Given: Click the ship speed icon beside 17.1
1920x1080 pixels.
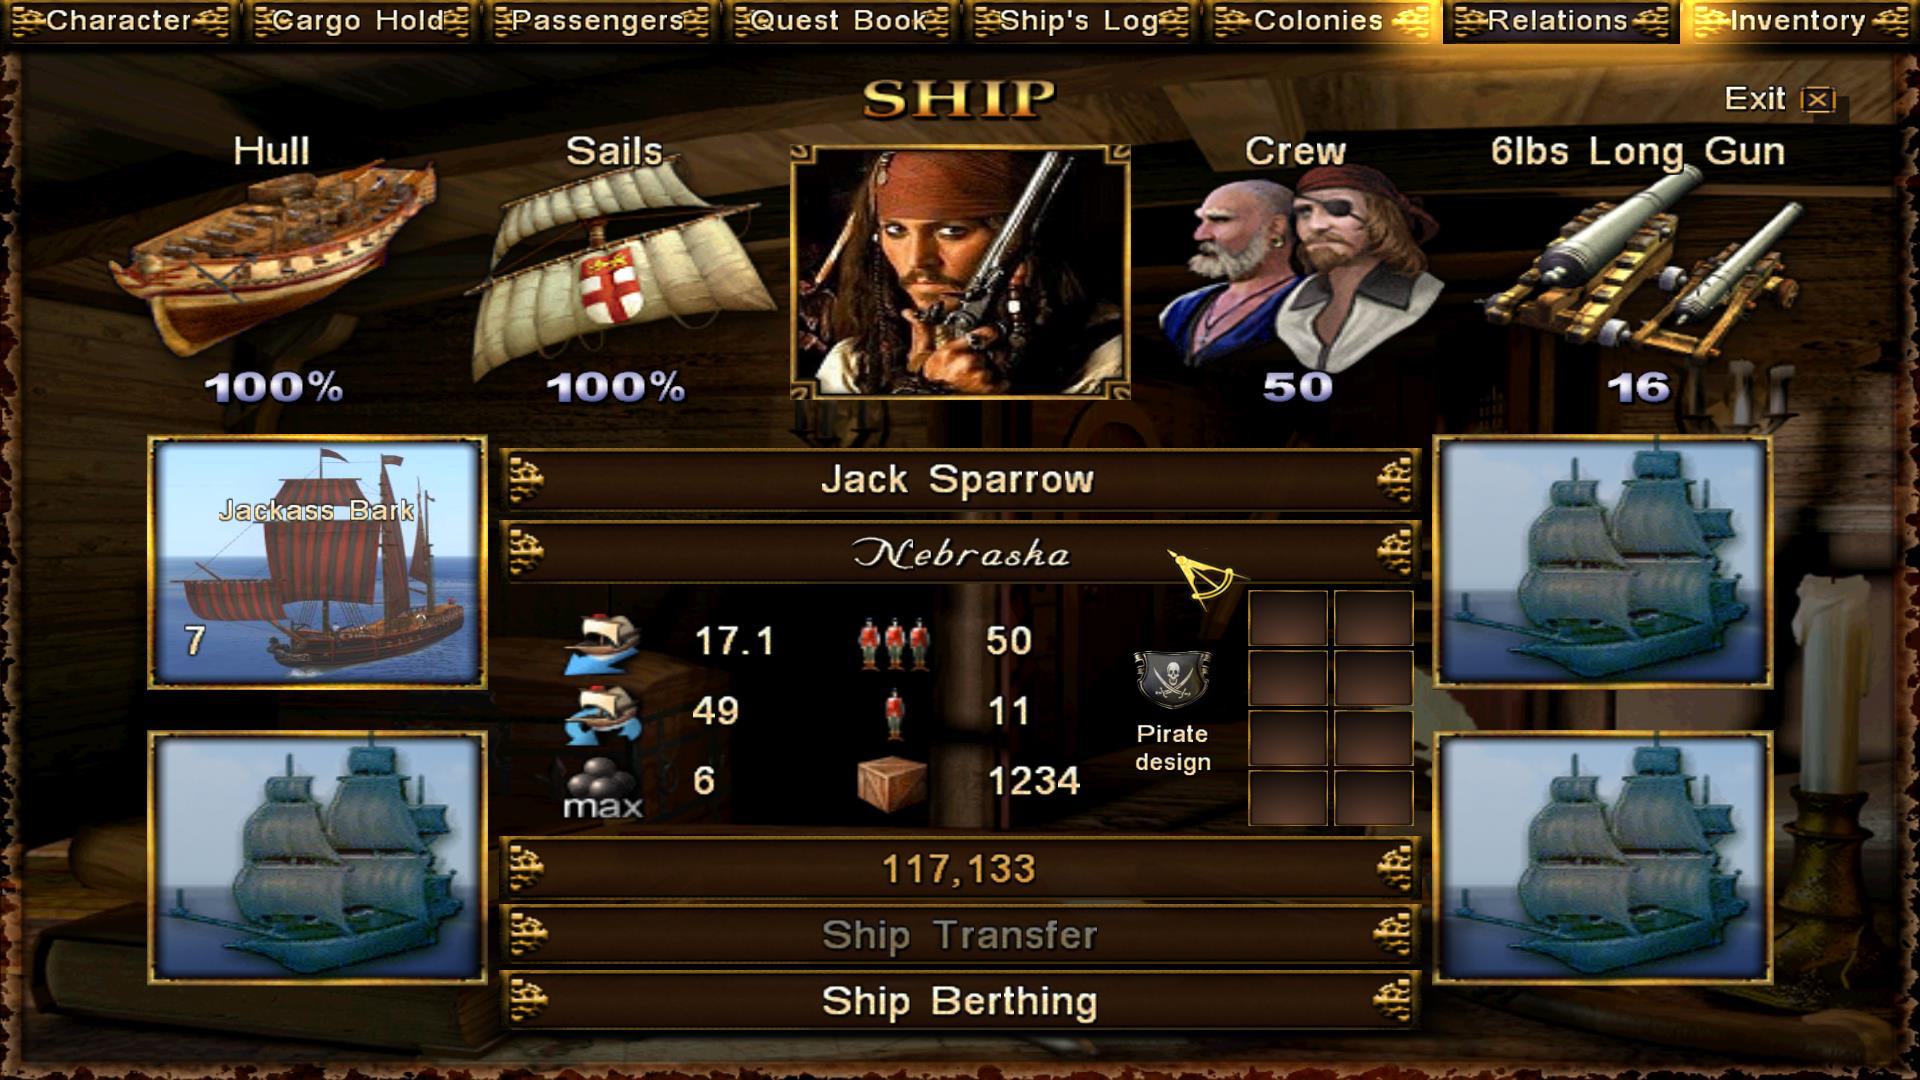Looking at the screenshot, I should click(x=603, y=643).
